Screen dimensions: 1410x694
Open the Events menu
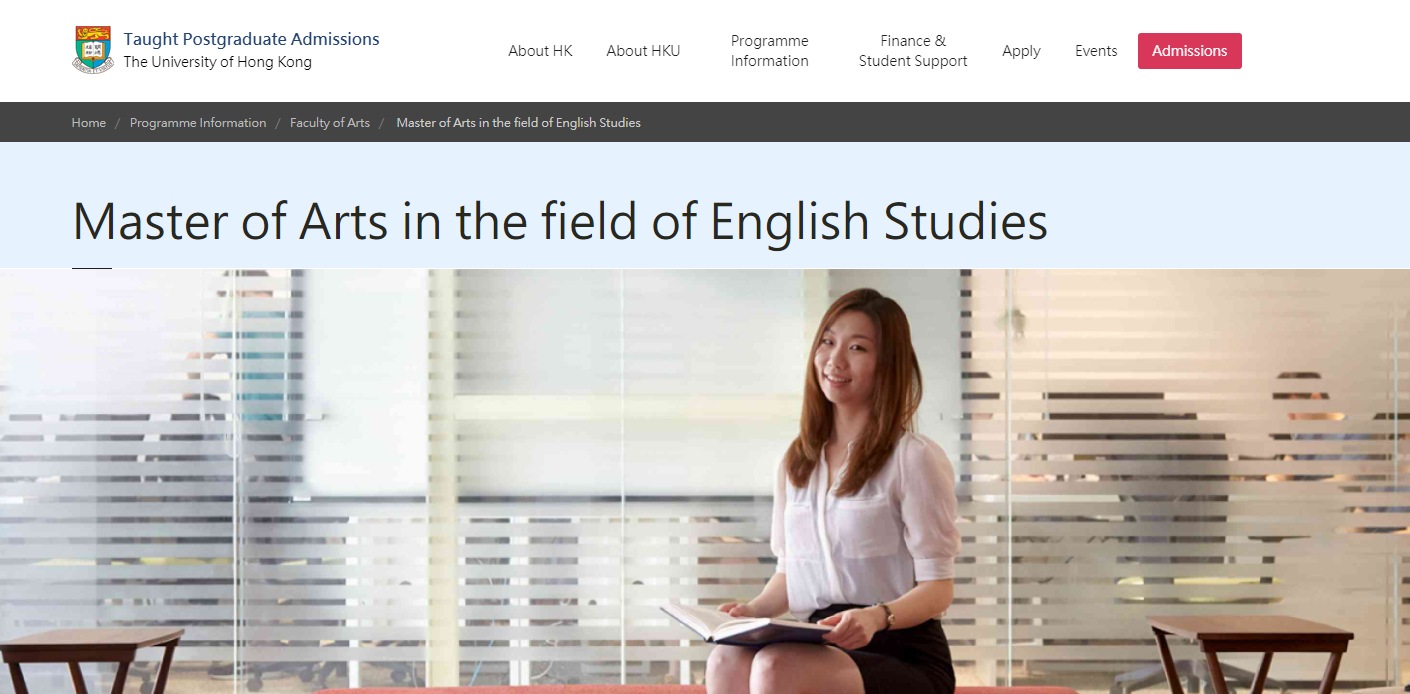pos(1096,51)
